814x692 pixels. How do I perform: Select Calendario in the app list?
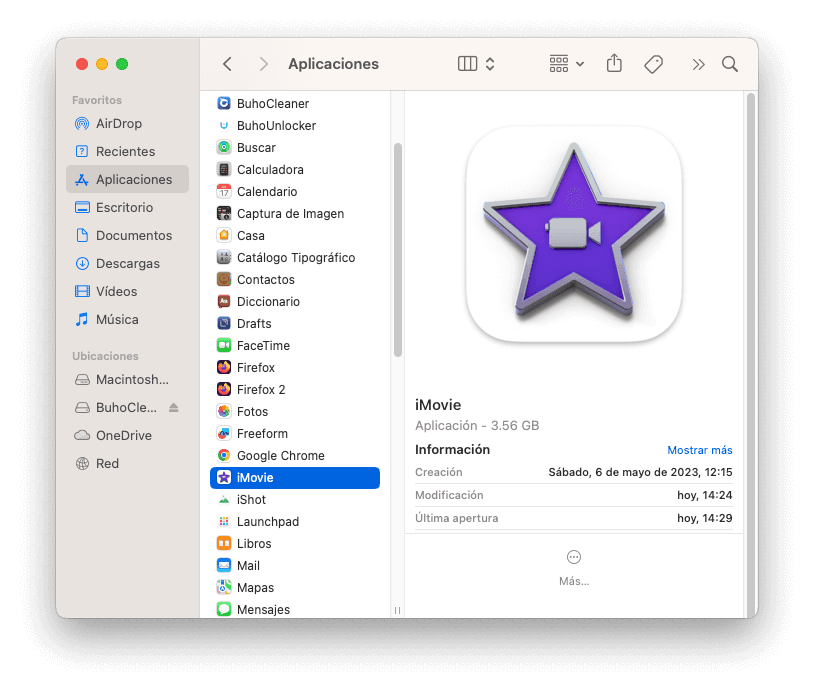tap(266, 191)
